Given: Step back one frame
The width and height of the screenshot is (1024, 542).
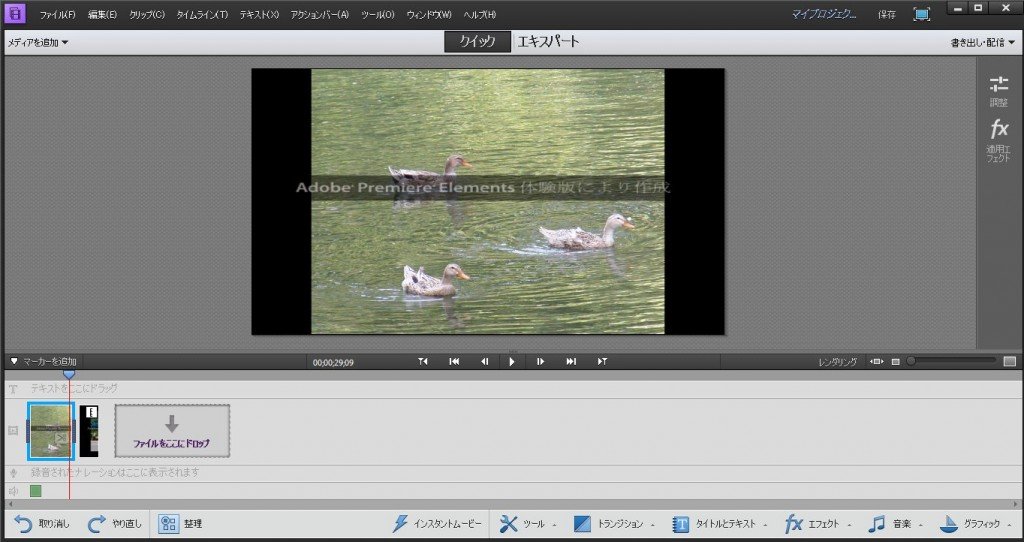Looking at the screenshot, I should tap(485, 361).
